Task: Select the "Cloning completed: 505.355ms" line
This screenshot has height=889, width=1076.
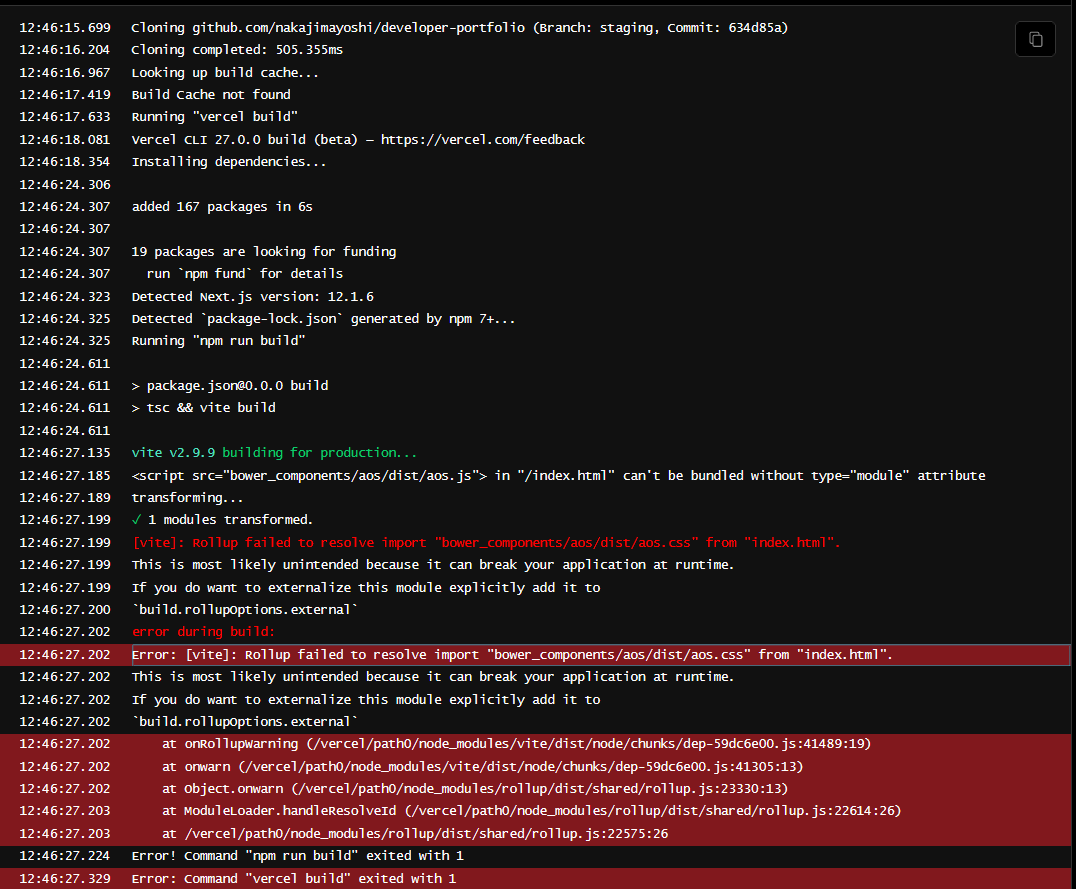Action: pyautogui.click(x=237, y=49)
